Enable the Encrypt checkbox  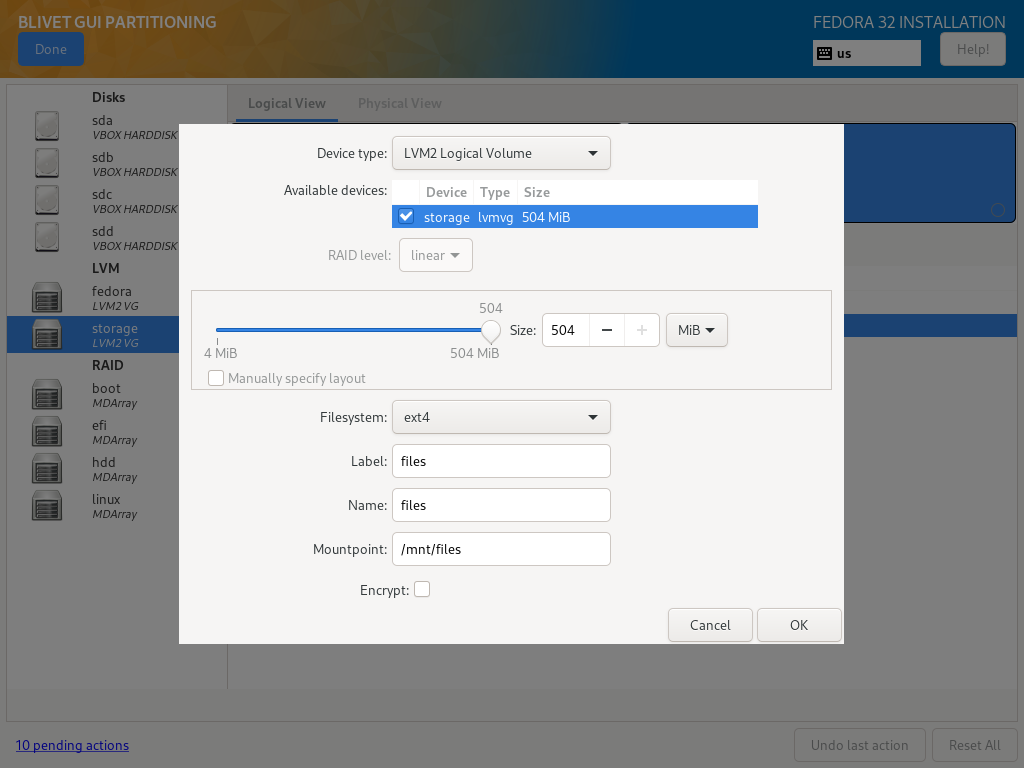[x=422, y=590]
